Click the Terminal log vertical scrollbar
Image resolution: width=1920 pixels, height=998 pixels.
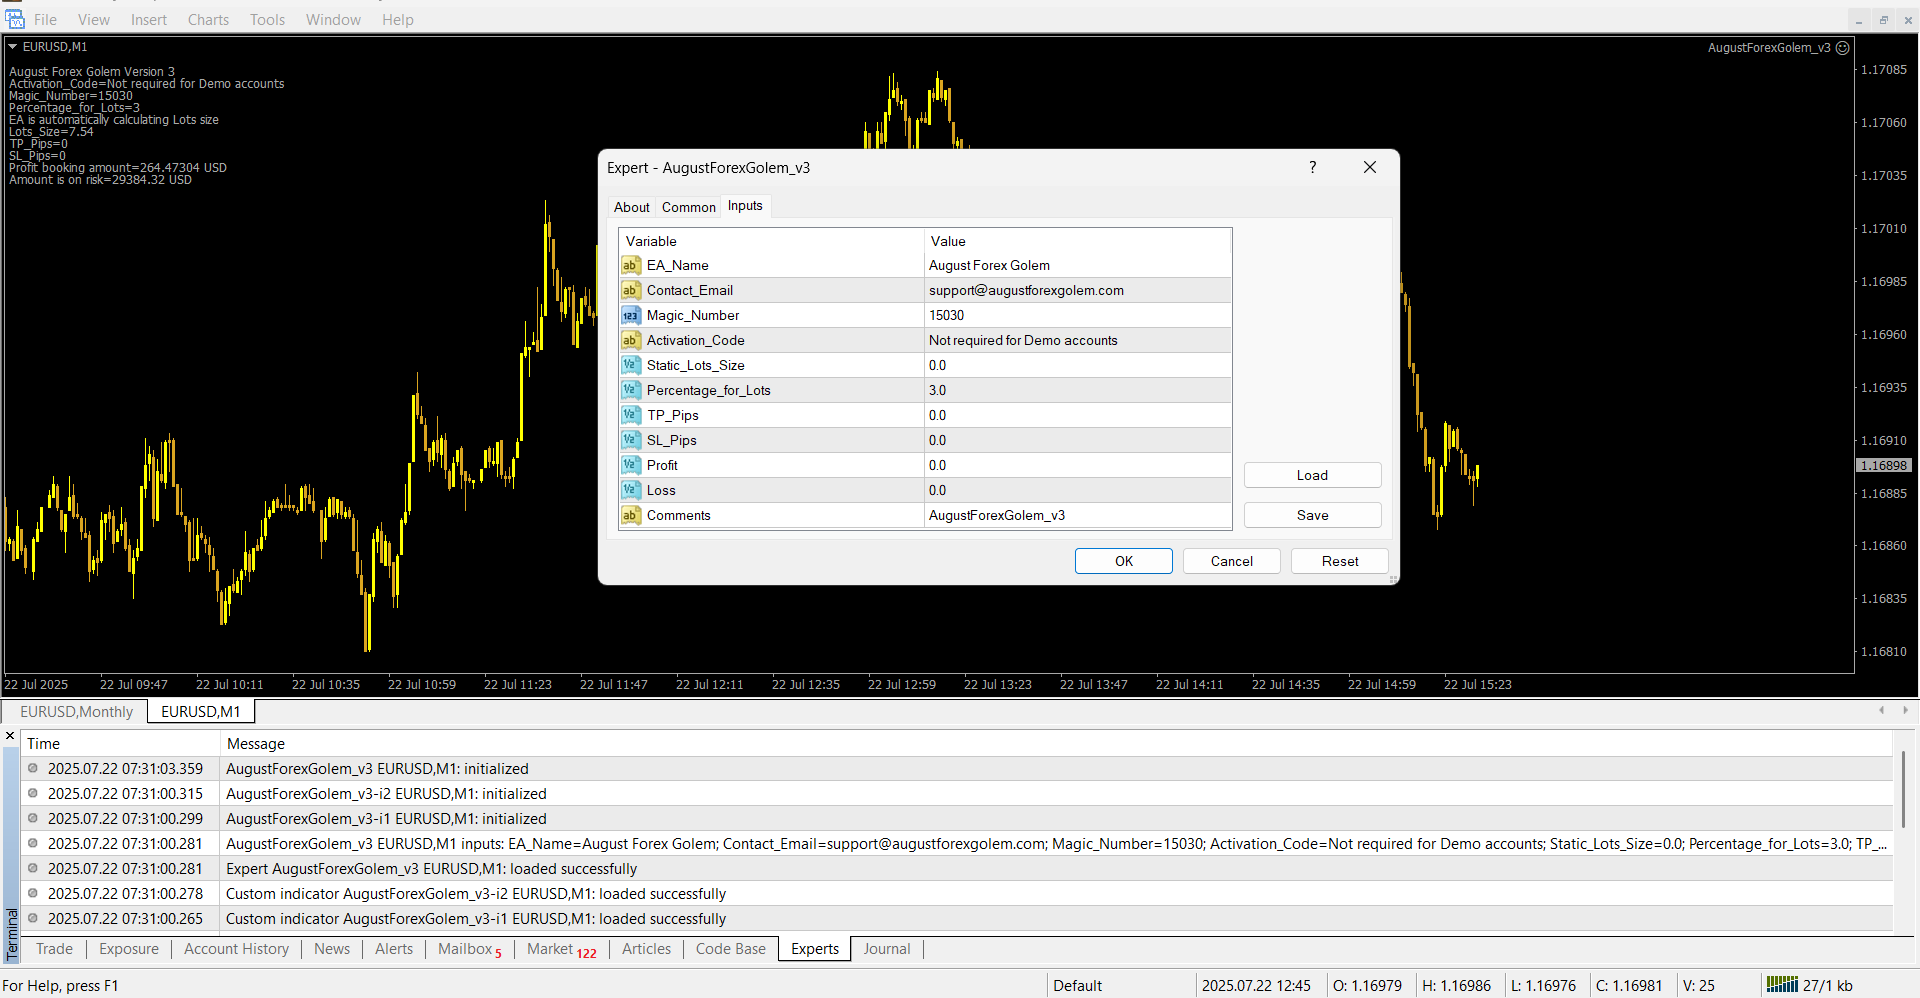(1903, 790)
